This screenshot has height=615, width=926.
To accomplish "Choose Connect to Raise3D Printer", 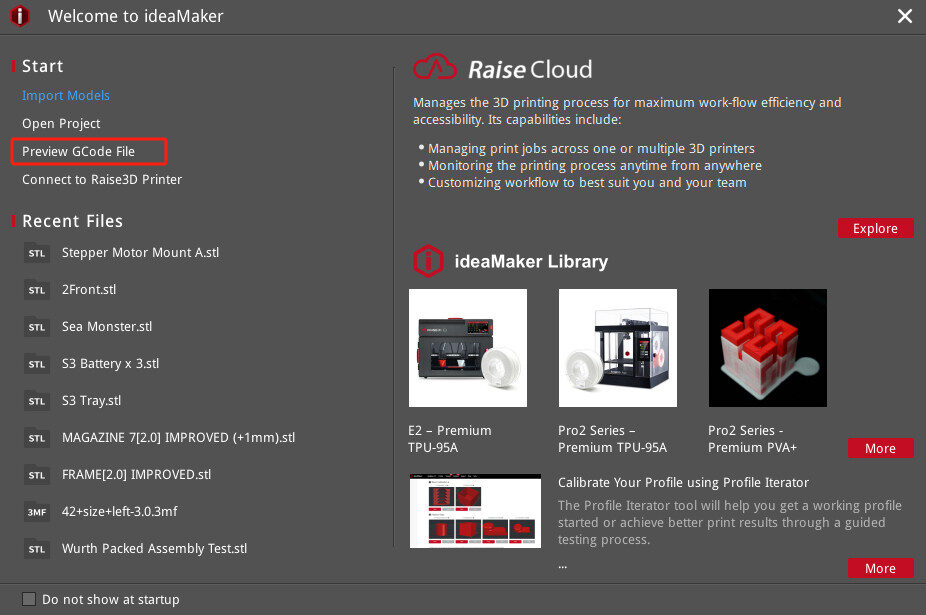I will click(x=102, y=180).
